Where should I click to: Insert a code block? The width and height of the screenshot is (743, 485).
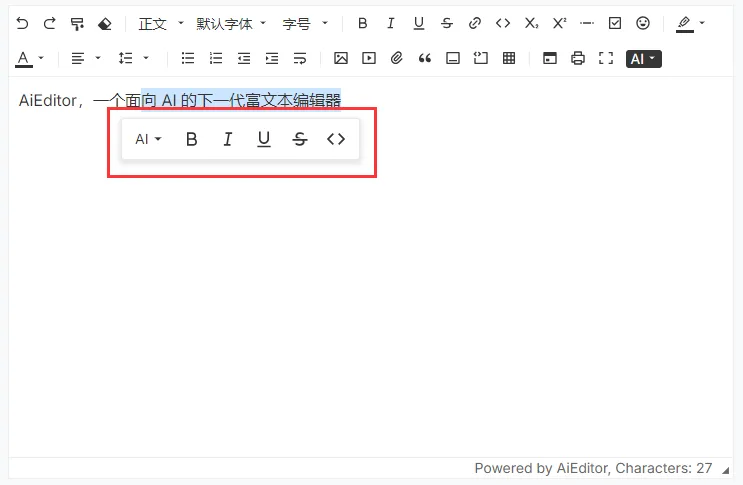tap(481, 58)
